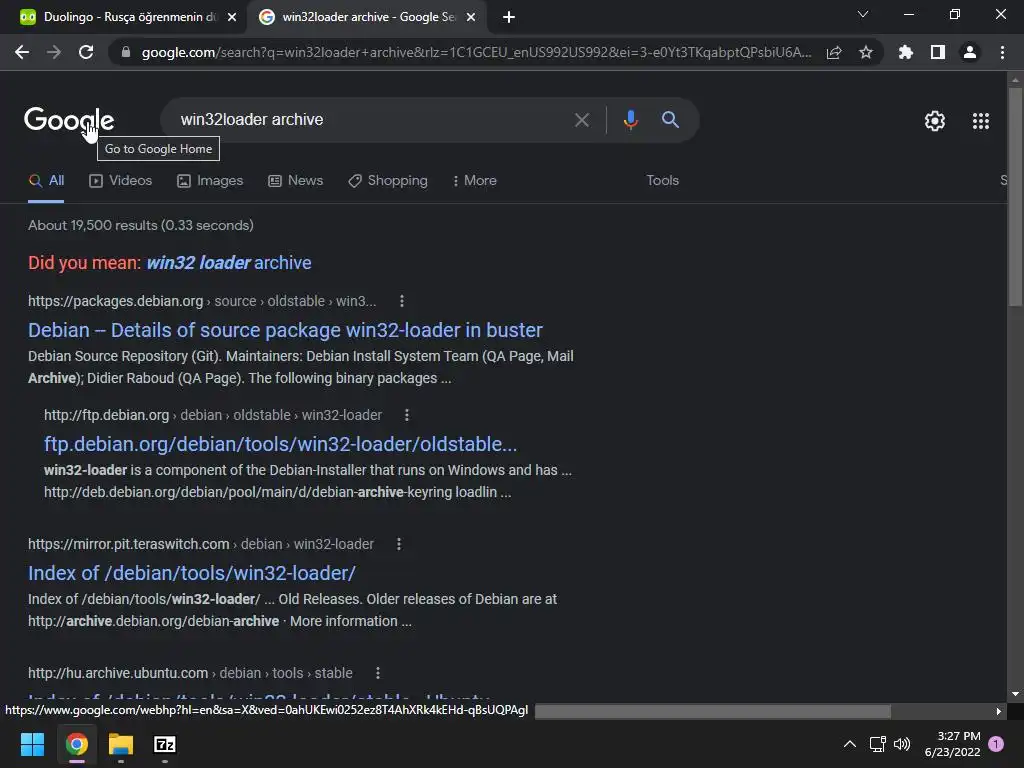
Task: Click the scroll-right arrow of horizontal scrollbar
Action: [x=999, y=711]
